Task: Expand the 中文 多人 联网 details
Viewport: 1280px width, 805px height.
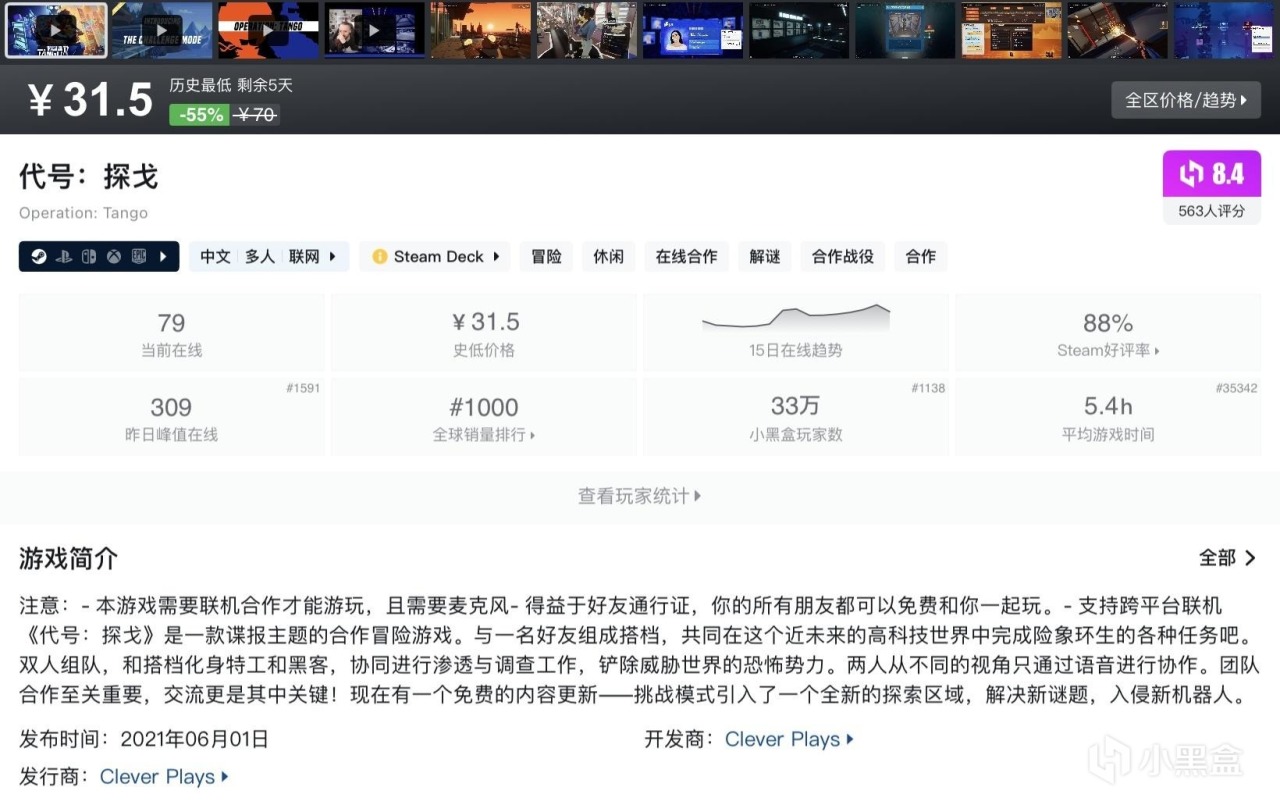Action: 269,257
